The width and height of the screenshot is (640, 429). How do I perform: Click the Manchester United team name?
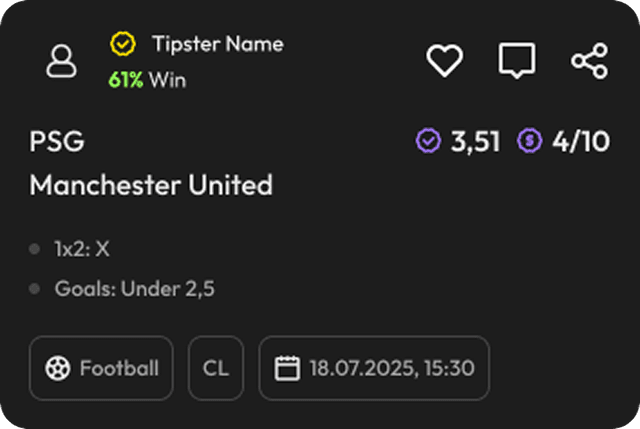tap(151, 185)
